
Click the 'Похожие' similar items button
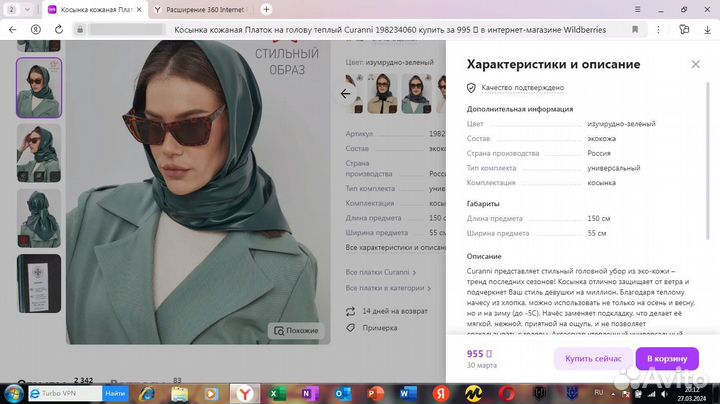(296, 331)
